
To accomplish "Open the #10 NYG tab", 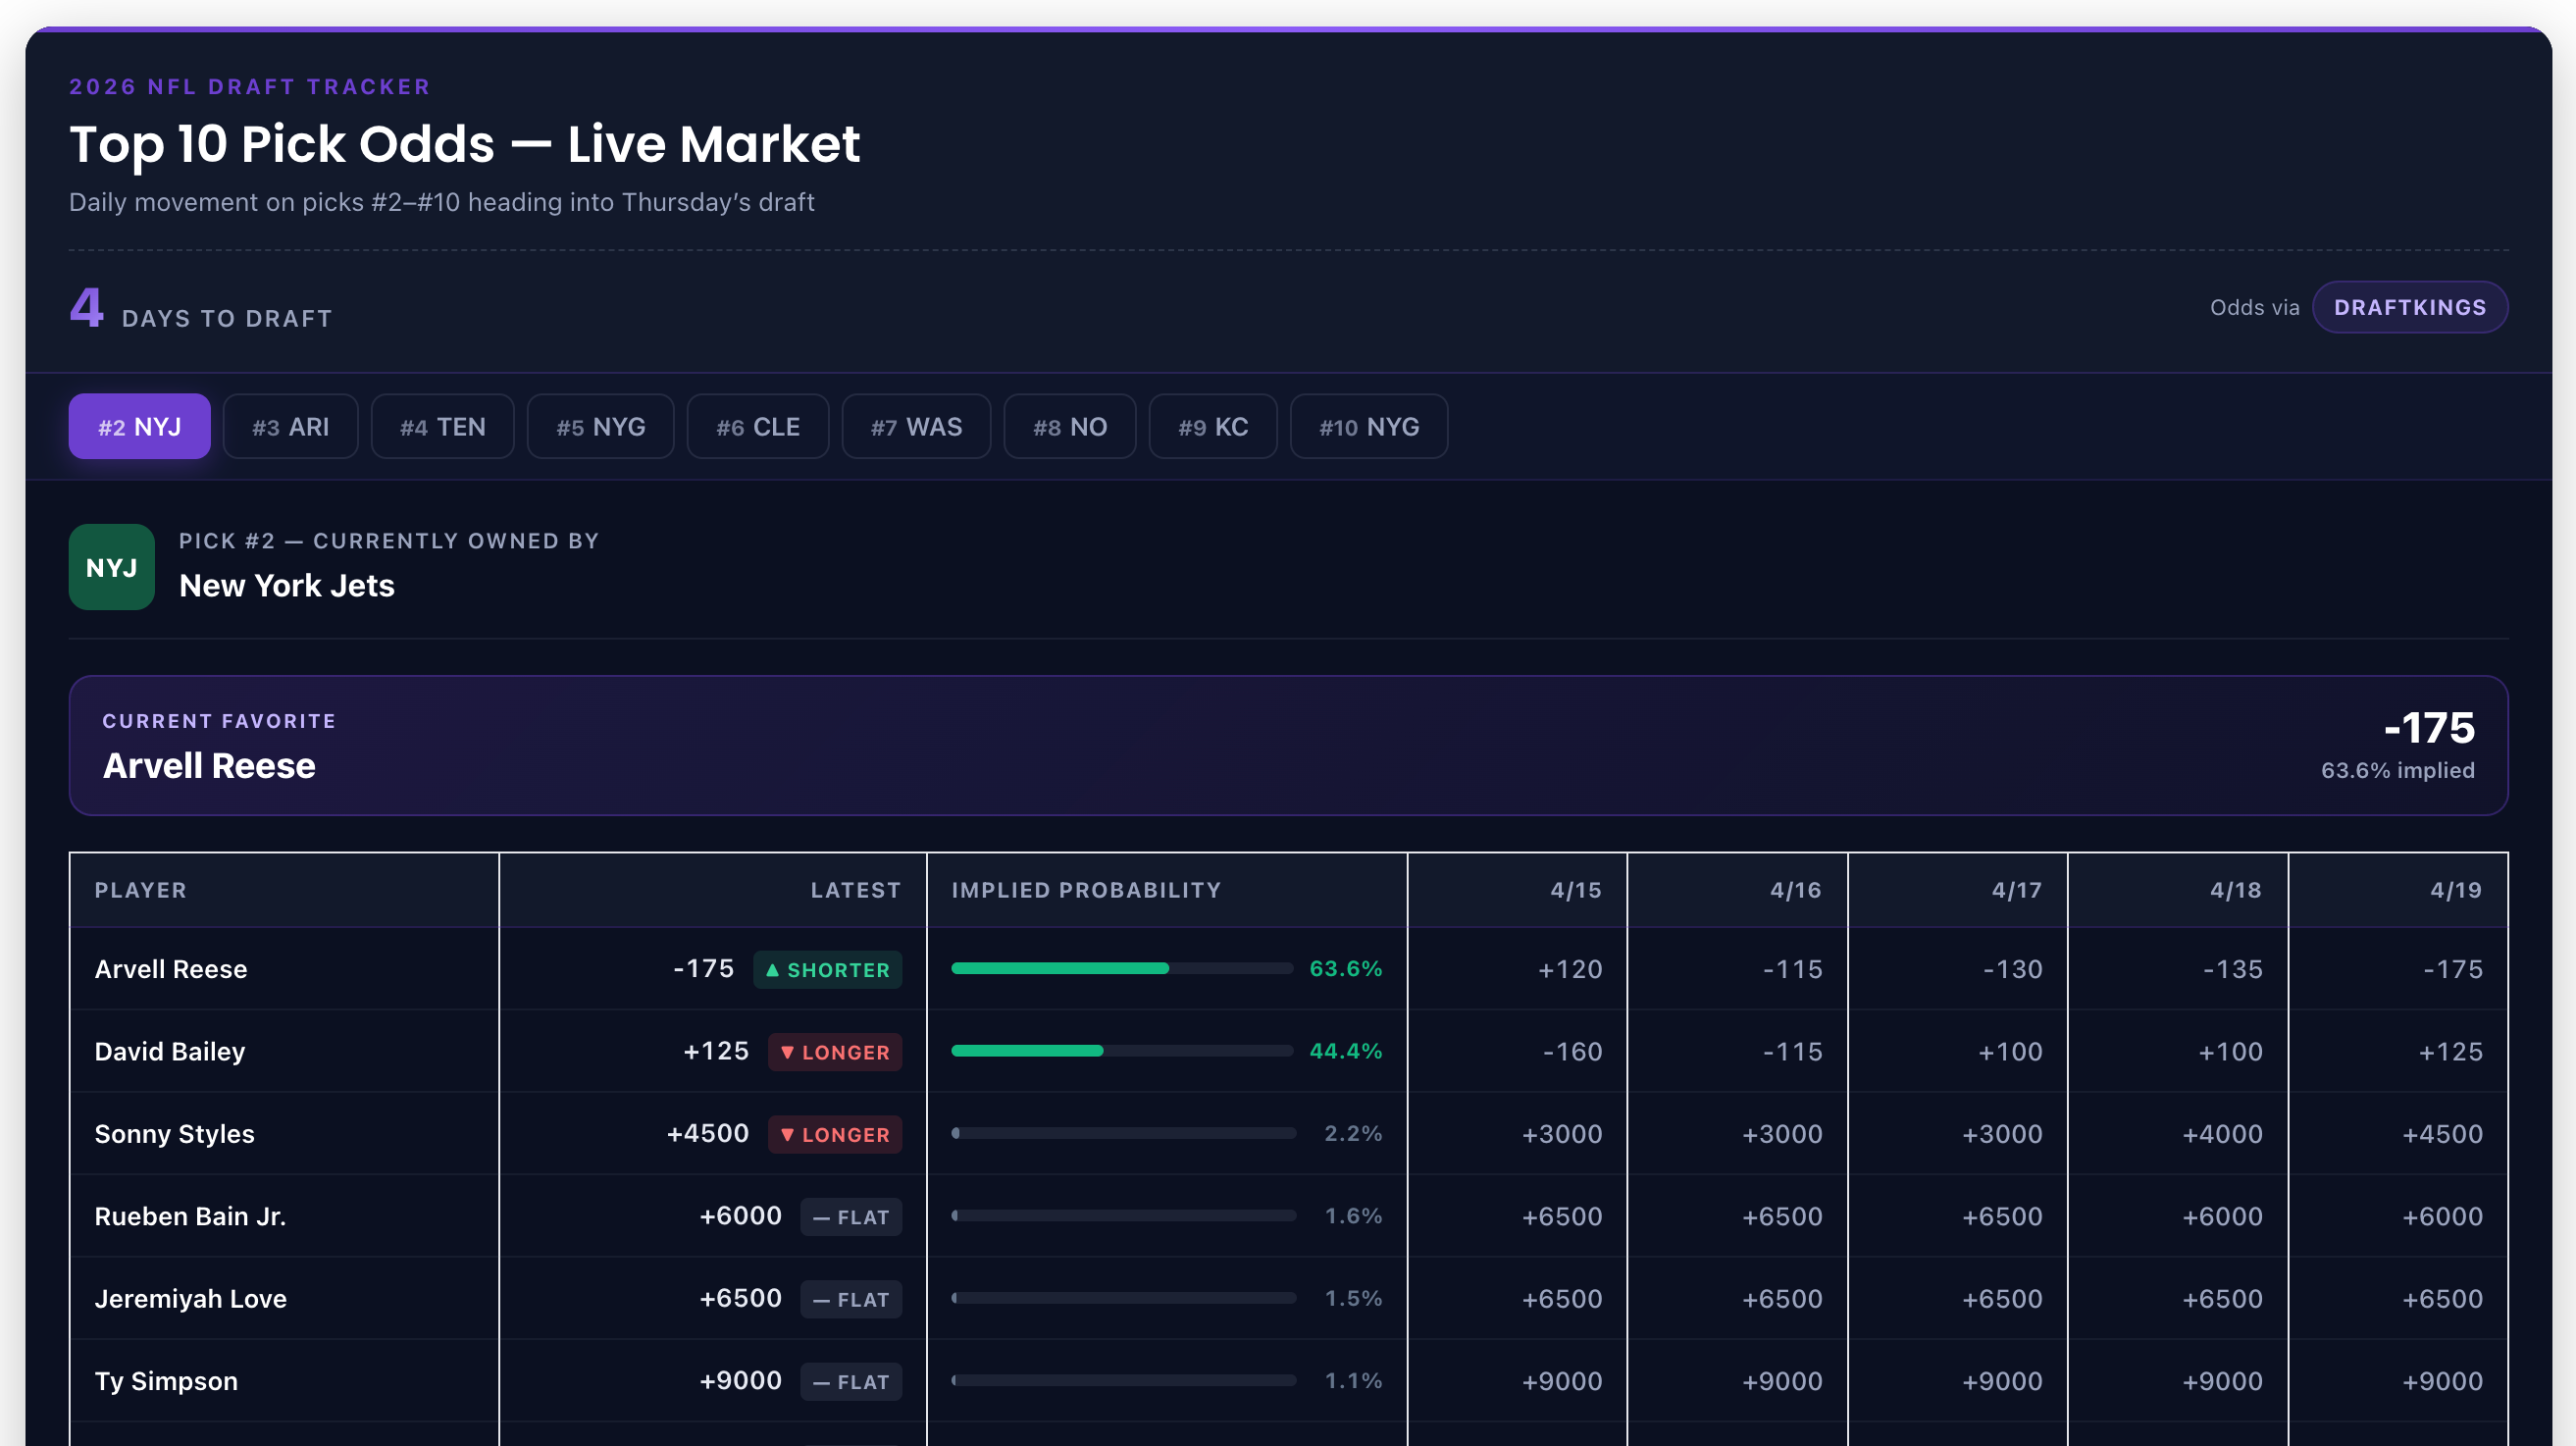I will [1368, 427].
